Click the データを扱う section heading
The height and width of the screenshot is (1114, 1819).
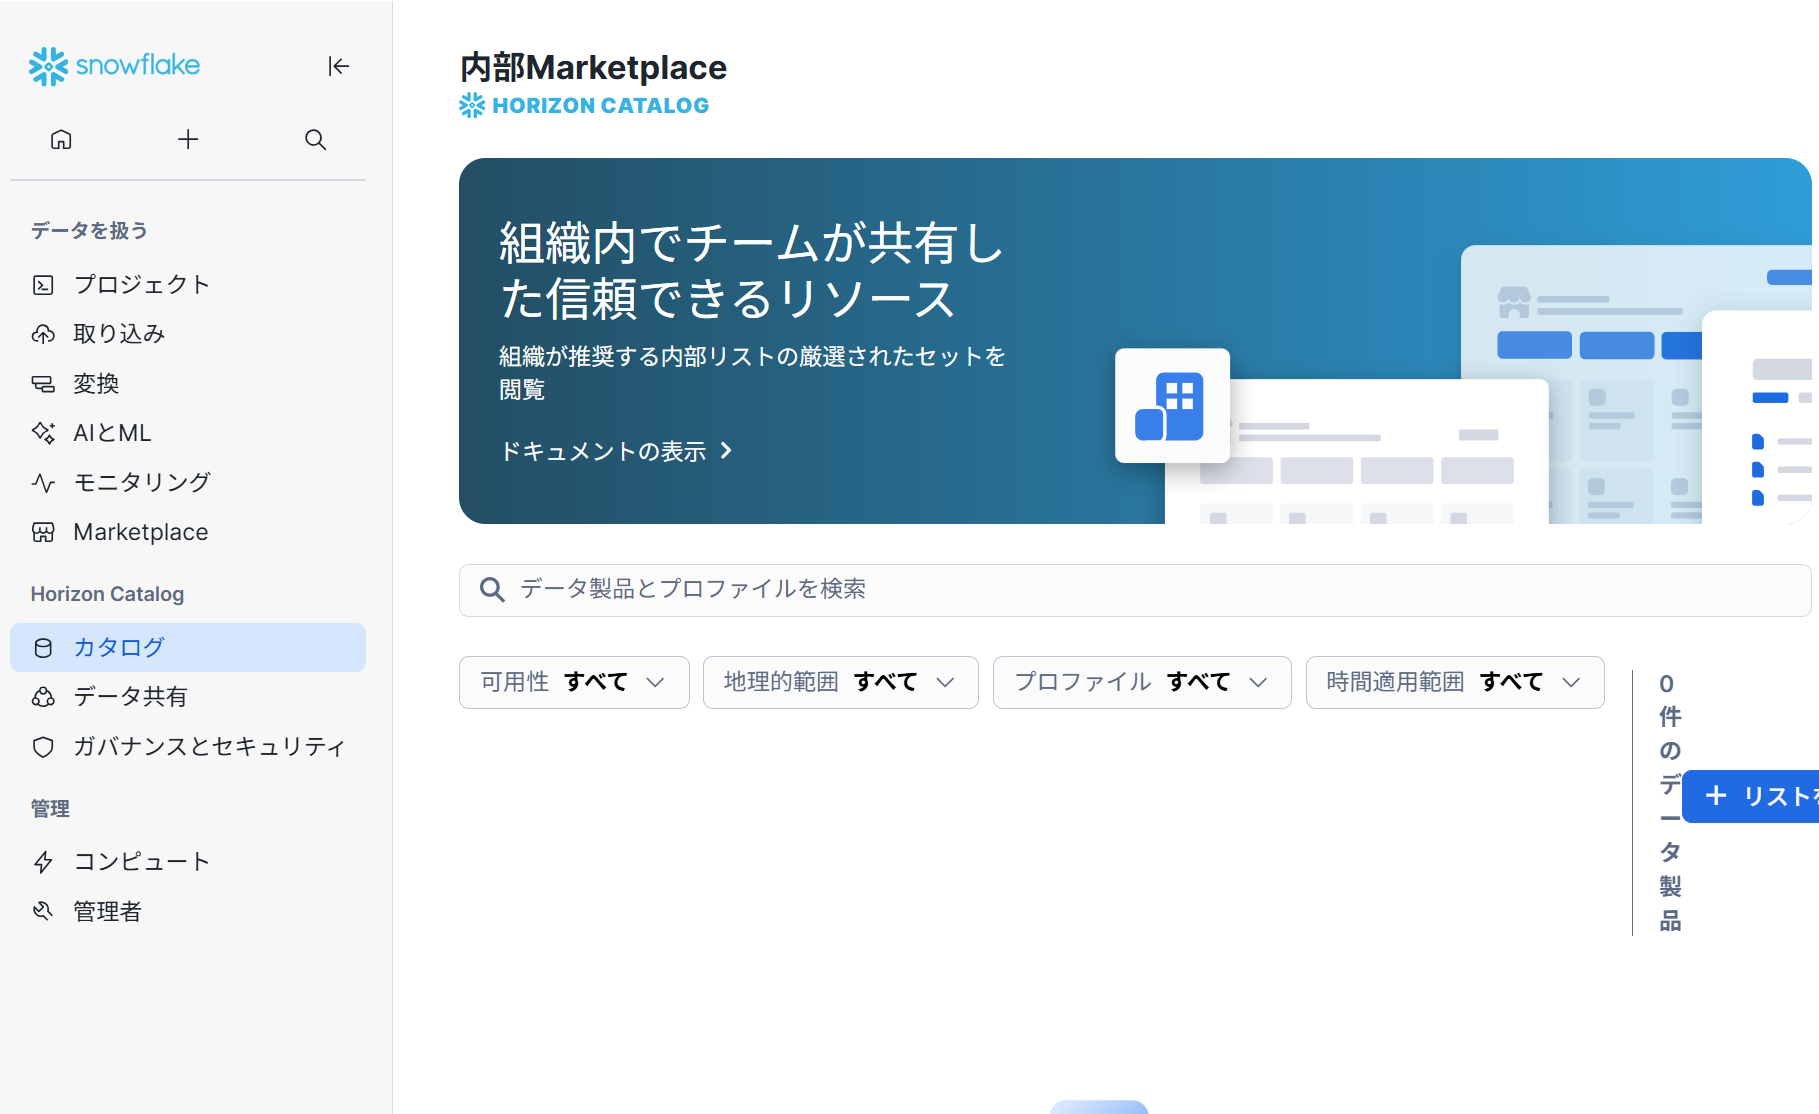coord(89,231)
